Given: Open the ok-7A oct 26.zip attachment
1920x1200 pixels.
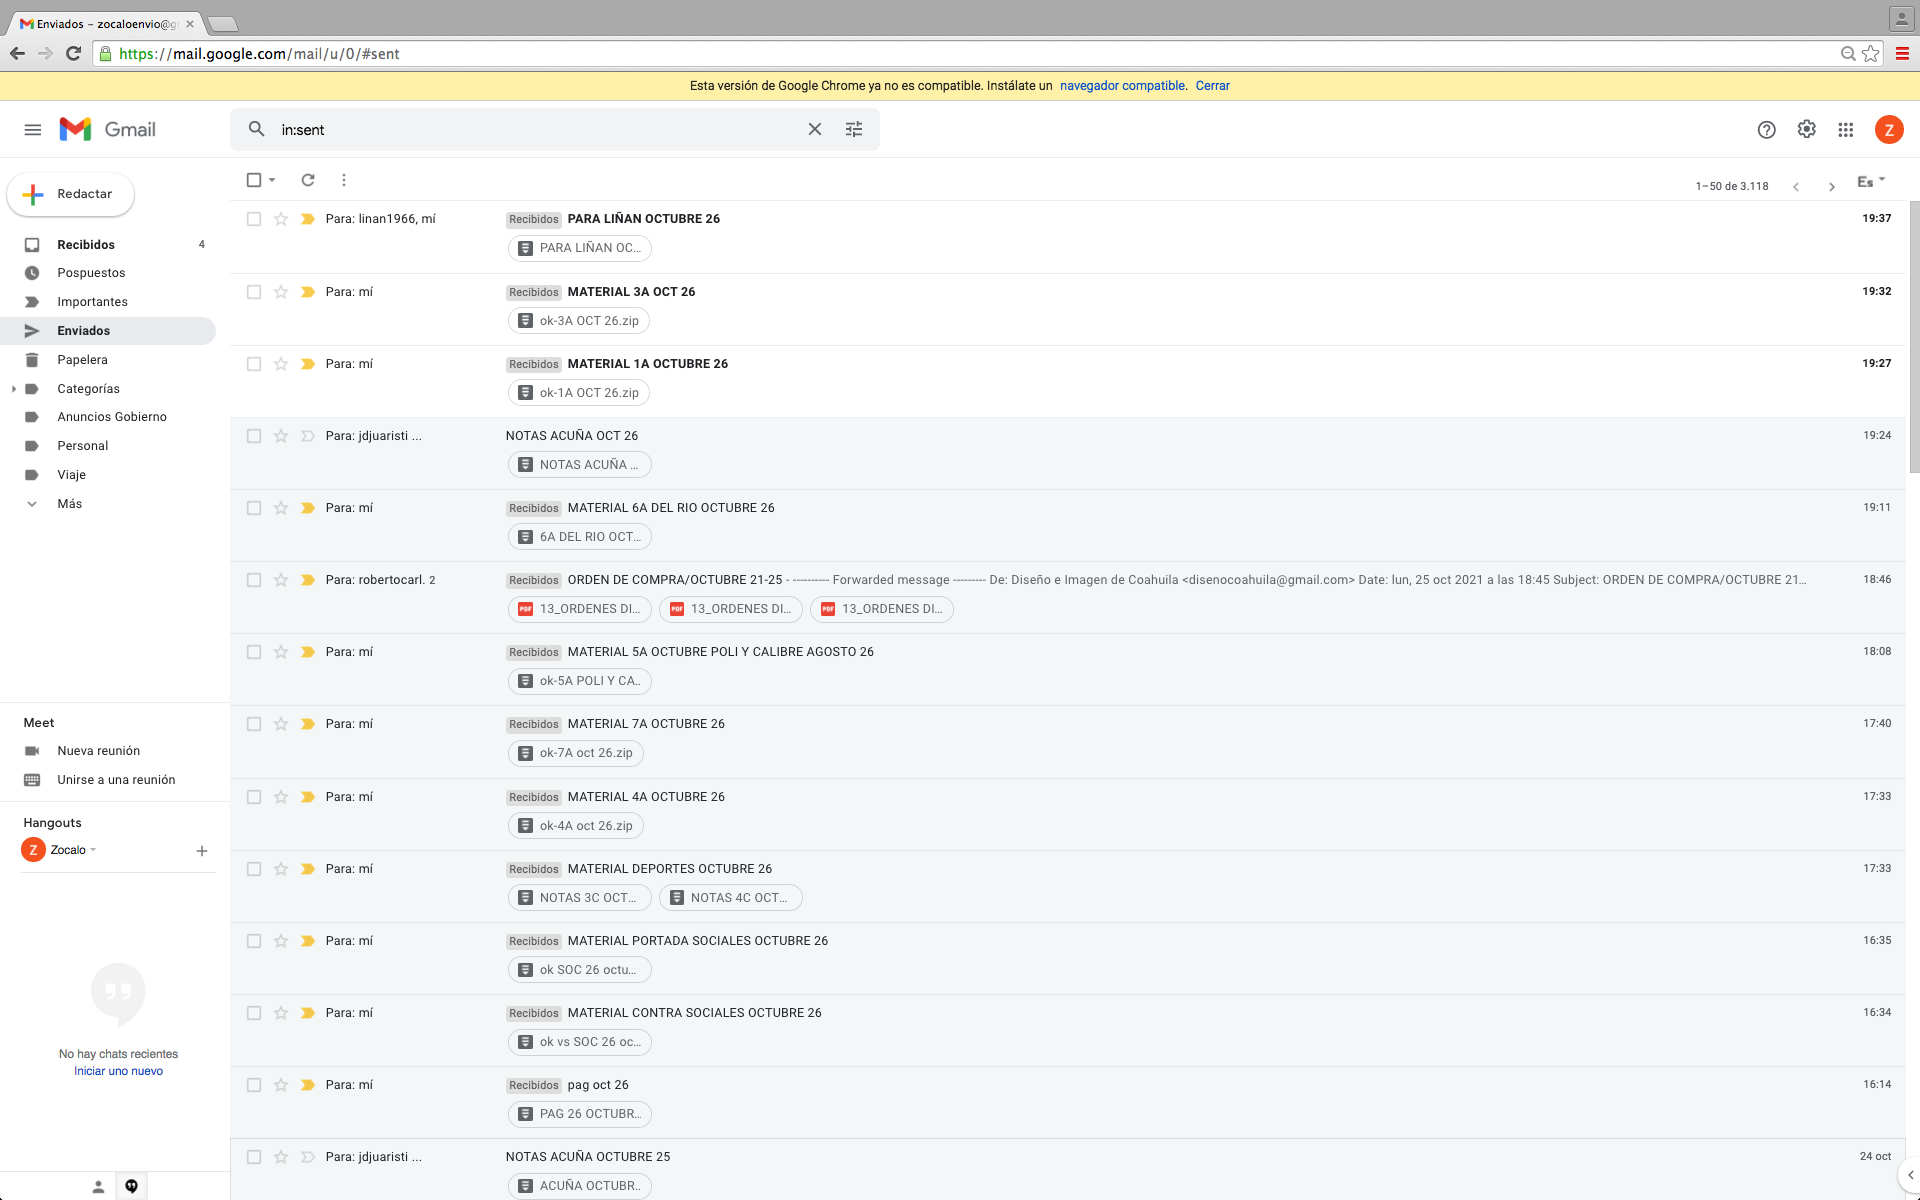Looking at the screenshot, I should pos(576,753).
